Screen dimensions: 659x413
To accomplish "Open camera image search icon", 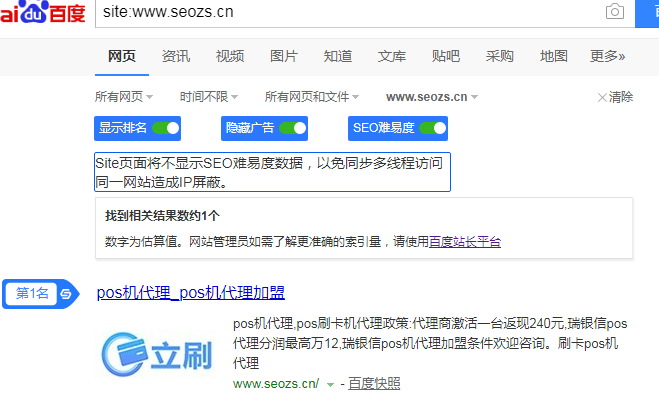I will 614,11.
